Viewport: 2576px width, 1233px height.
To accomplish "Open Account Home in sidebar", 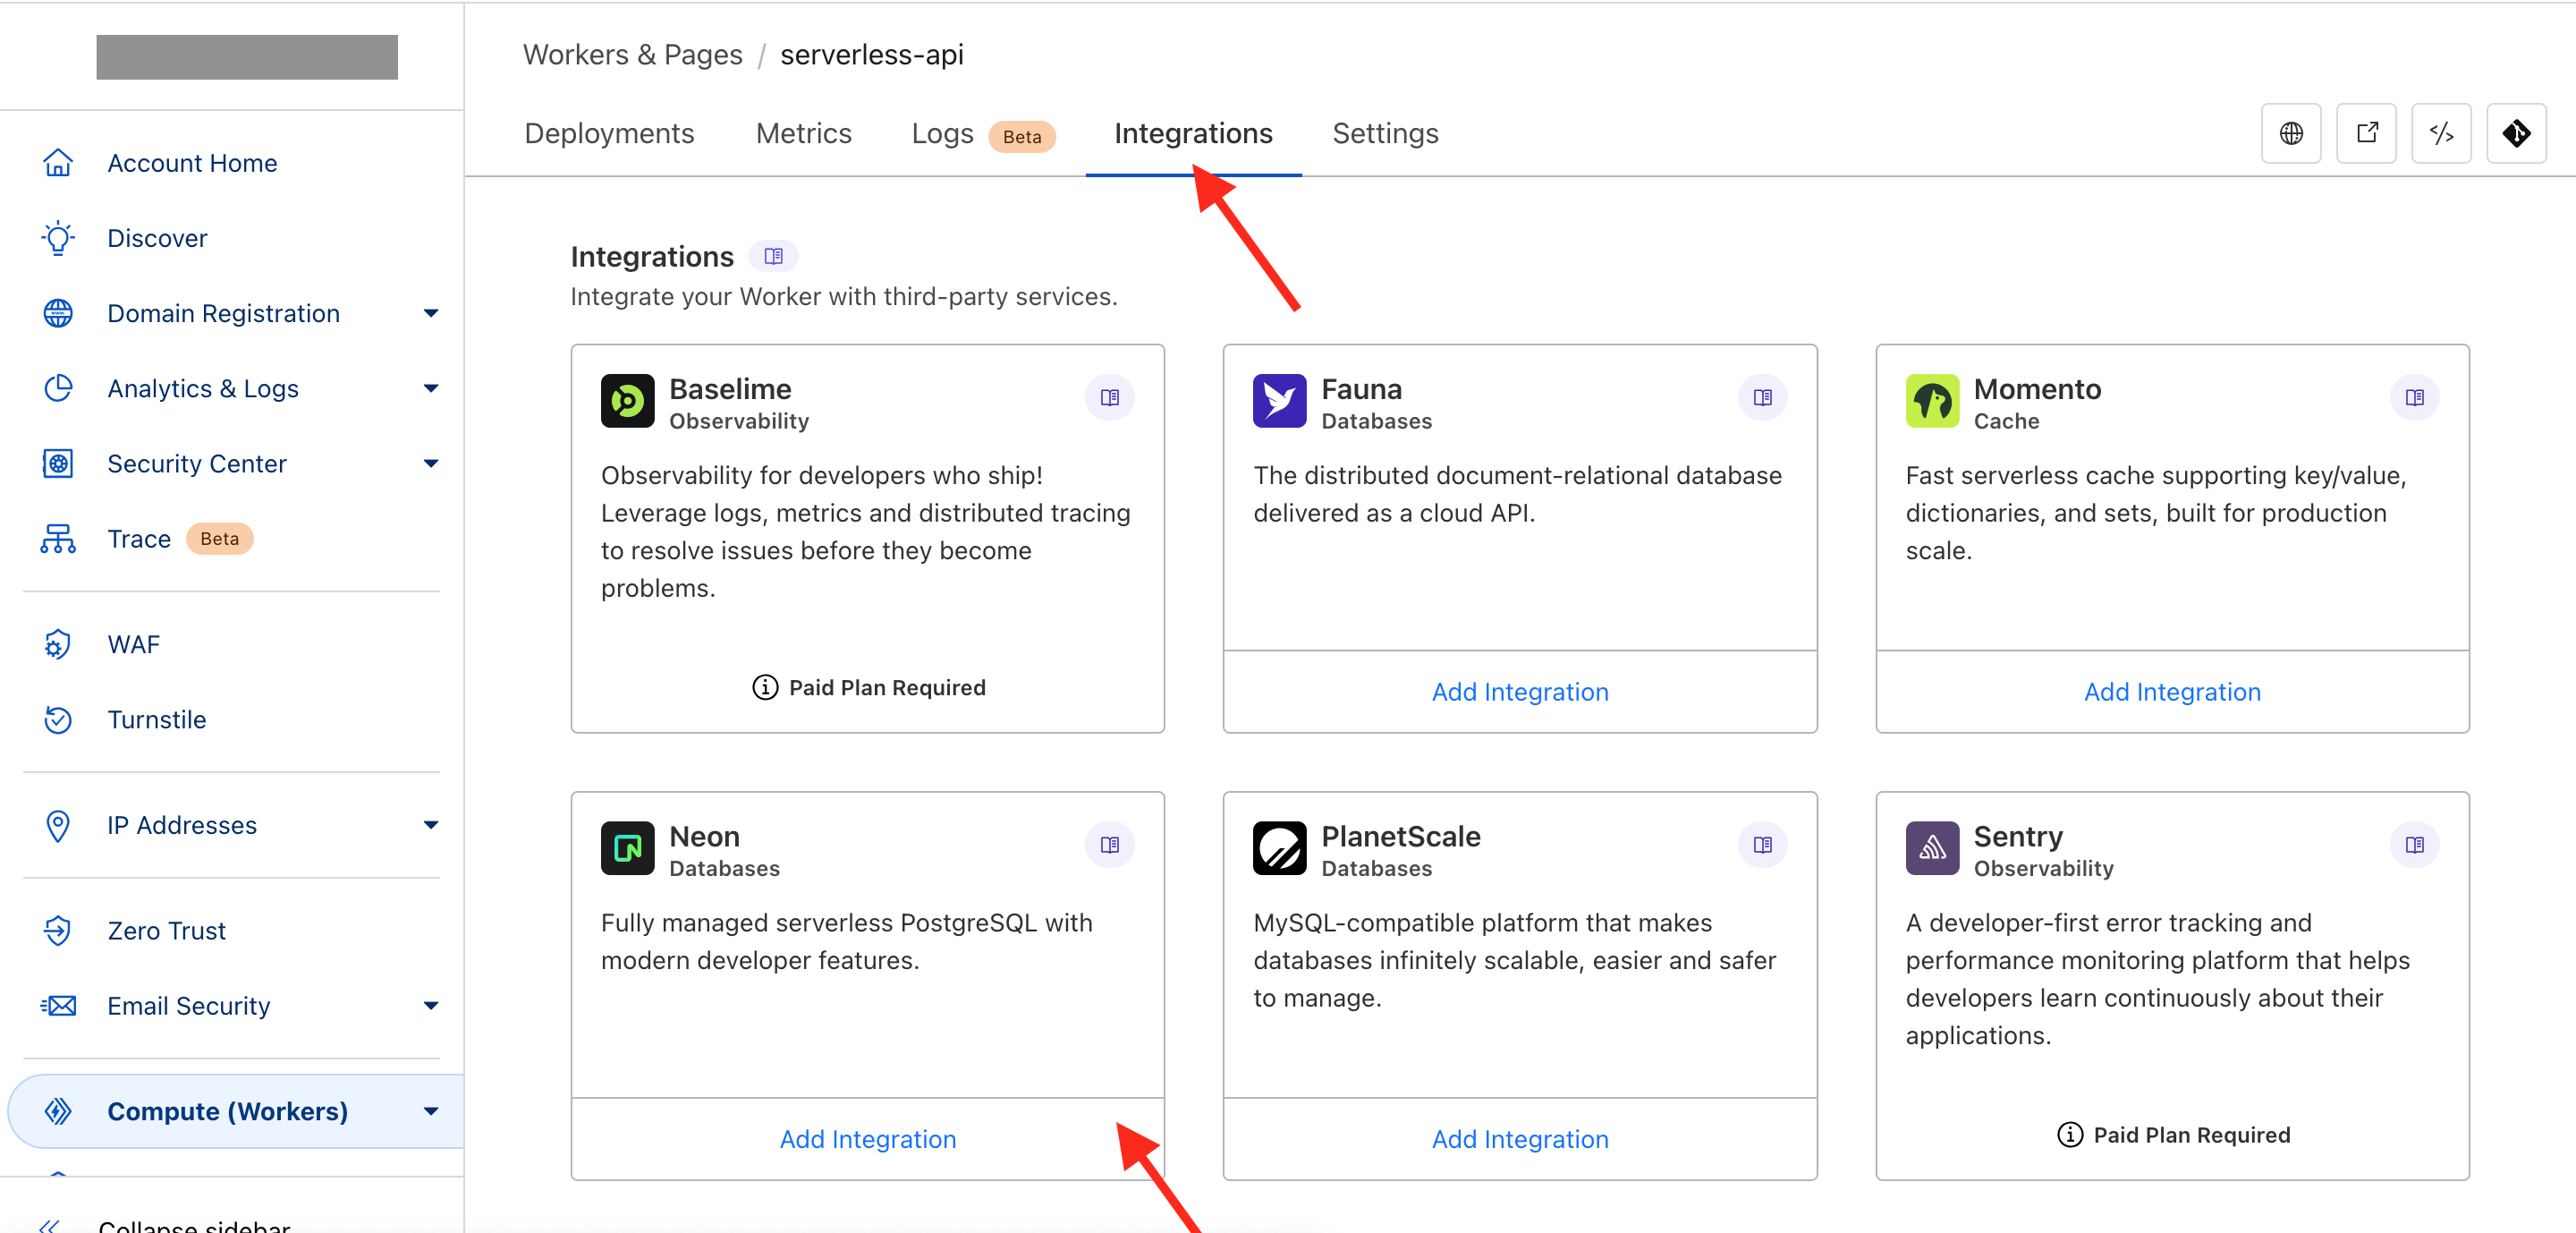I will pyautogui.click(x=192, y=162).
